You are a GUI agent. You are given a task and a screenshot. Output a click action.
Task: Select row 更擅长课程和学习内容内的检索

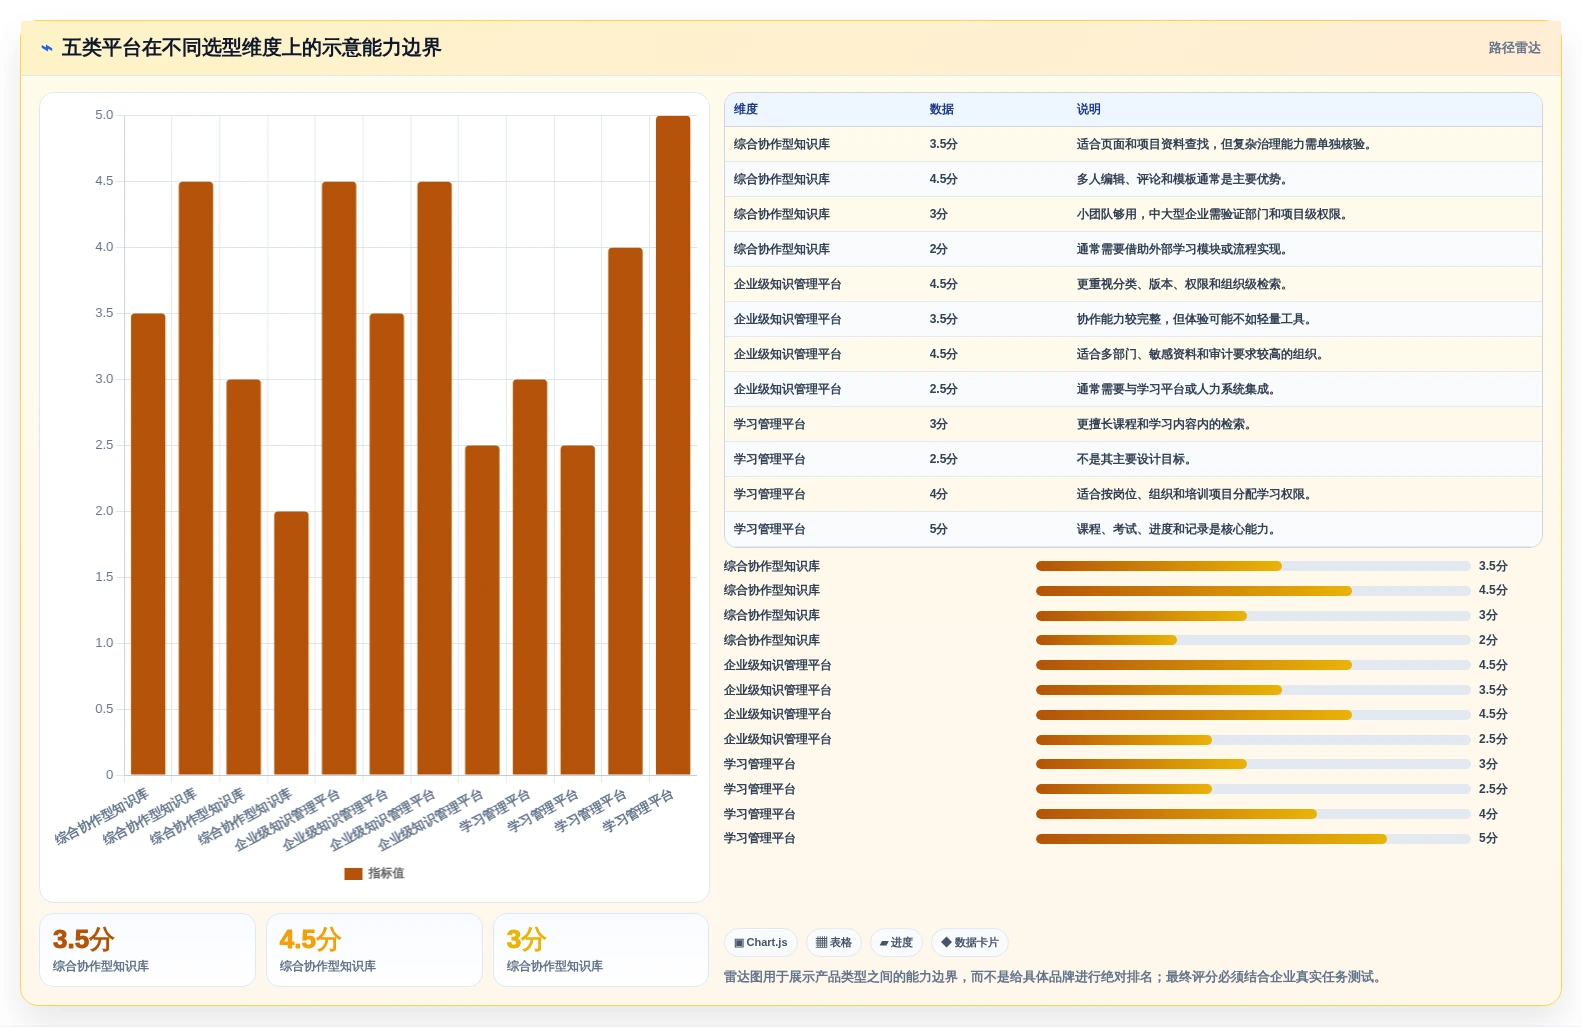pos(1133,424)
